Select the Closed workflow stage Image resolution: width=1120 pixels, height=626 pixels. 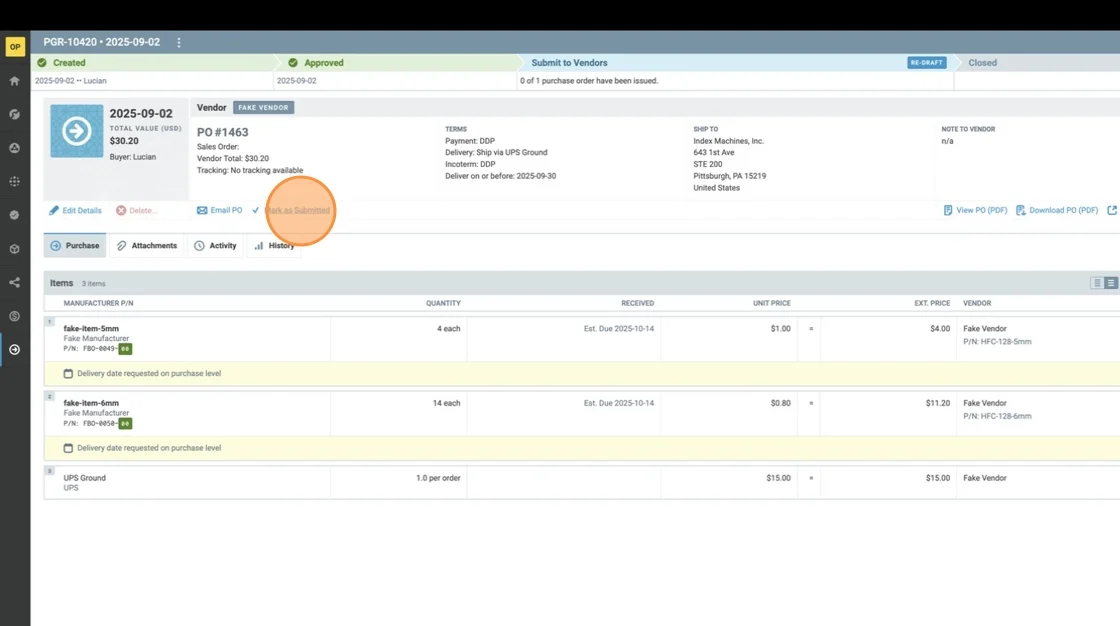click(x=982, y=63)
